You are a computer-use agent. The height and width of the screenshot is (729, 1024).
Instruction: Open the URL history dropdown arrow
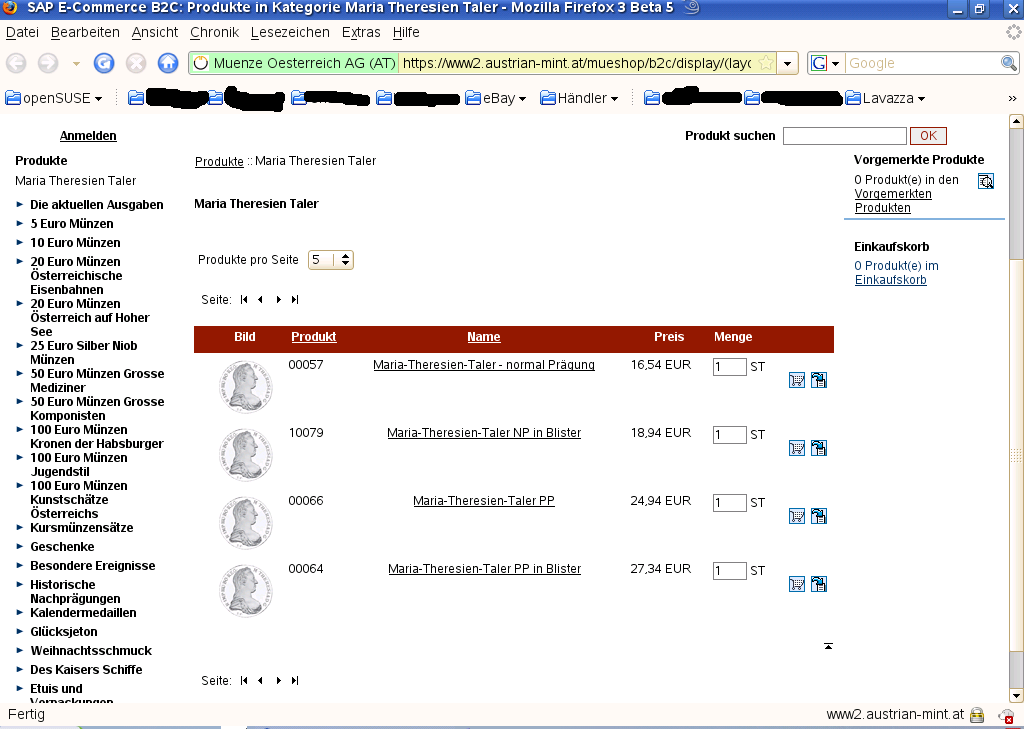pyautogui.click(x=788, y=63)
